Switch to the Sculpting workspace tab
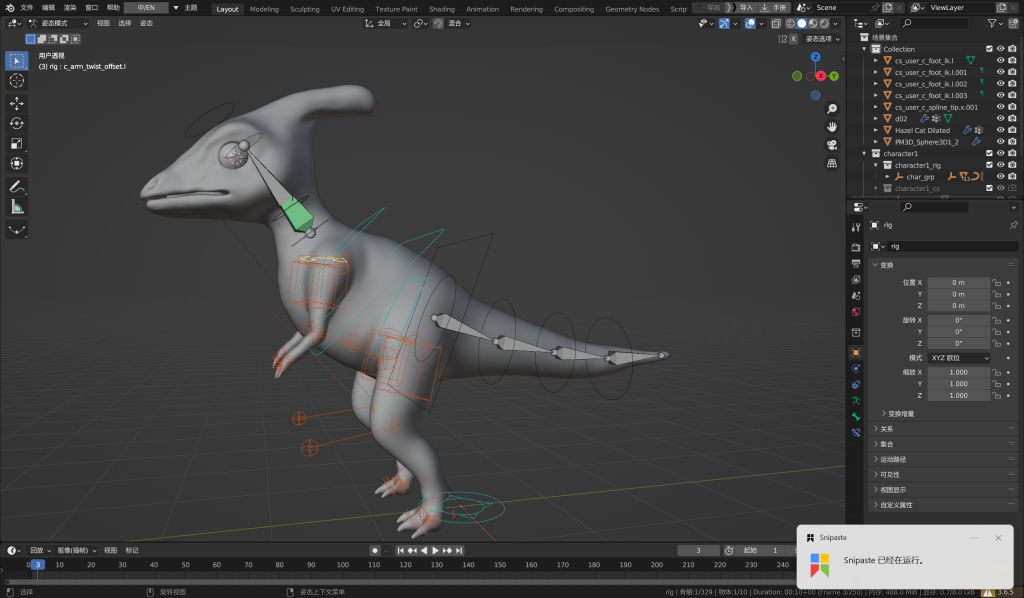The image size is (1024, 598). 304,9
